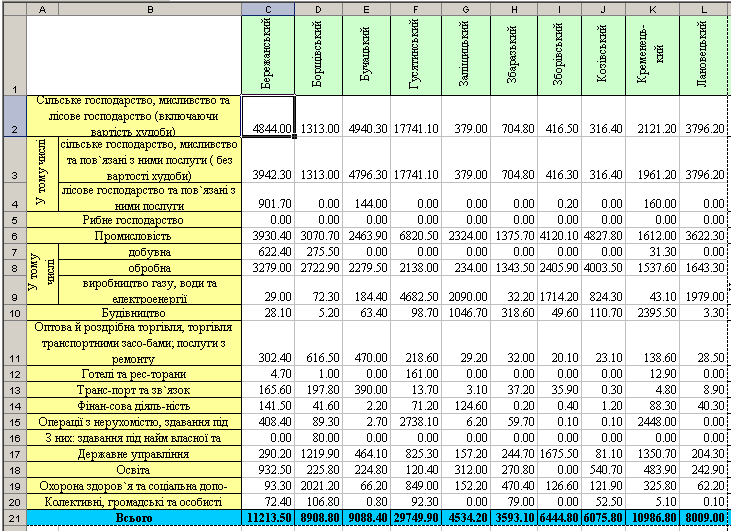Click cell with value 616.50

click(x=318, y=343)
